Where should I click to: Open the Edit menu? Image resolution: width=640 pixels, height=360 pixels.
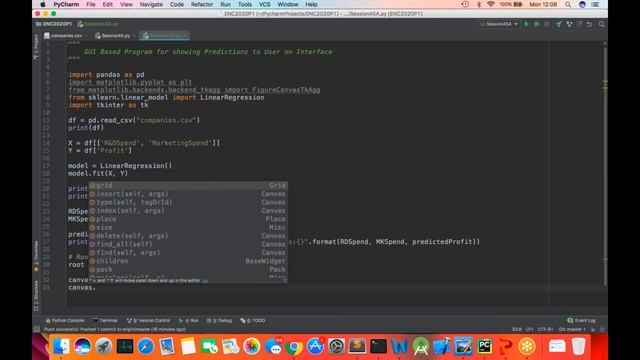tap(107, 4)
